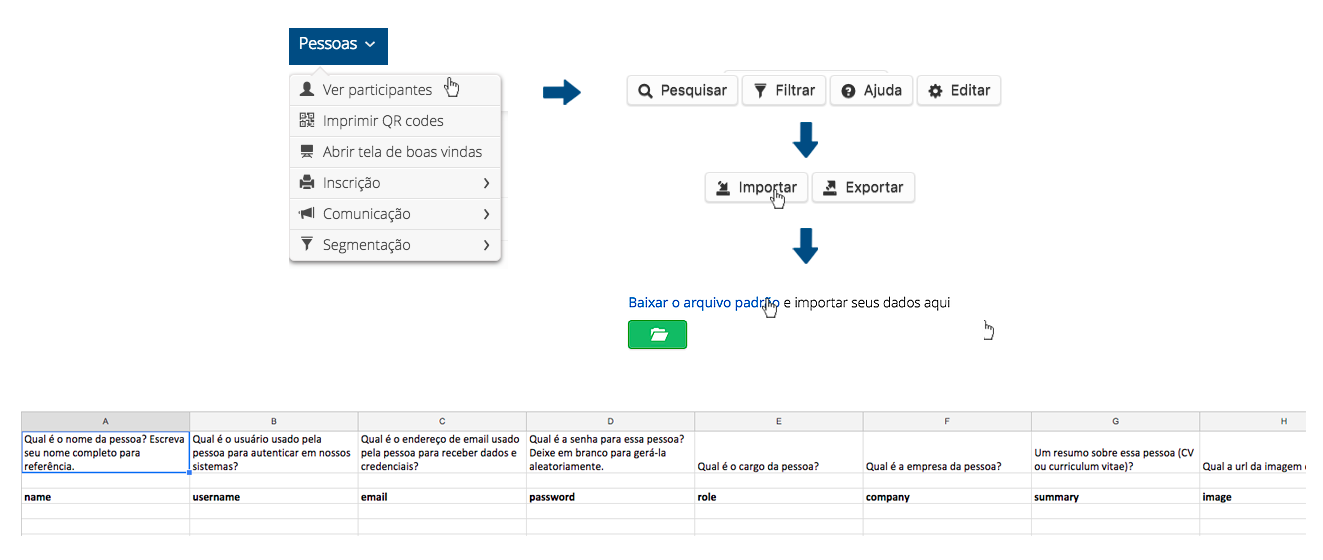The width and height of the screenshot is (1323, 560).
Task: Click the QR code icon
Action: tap(307, 121)
